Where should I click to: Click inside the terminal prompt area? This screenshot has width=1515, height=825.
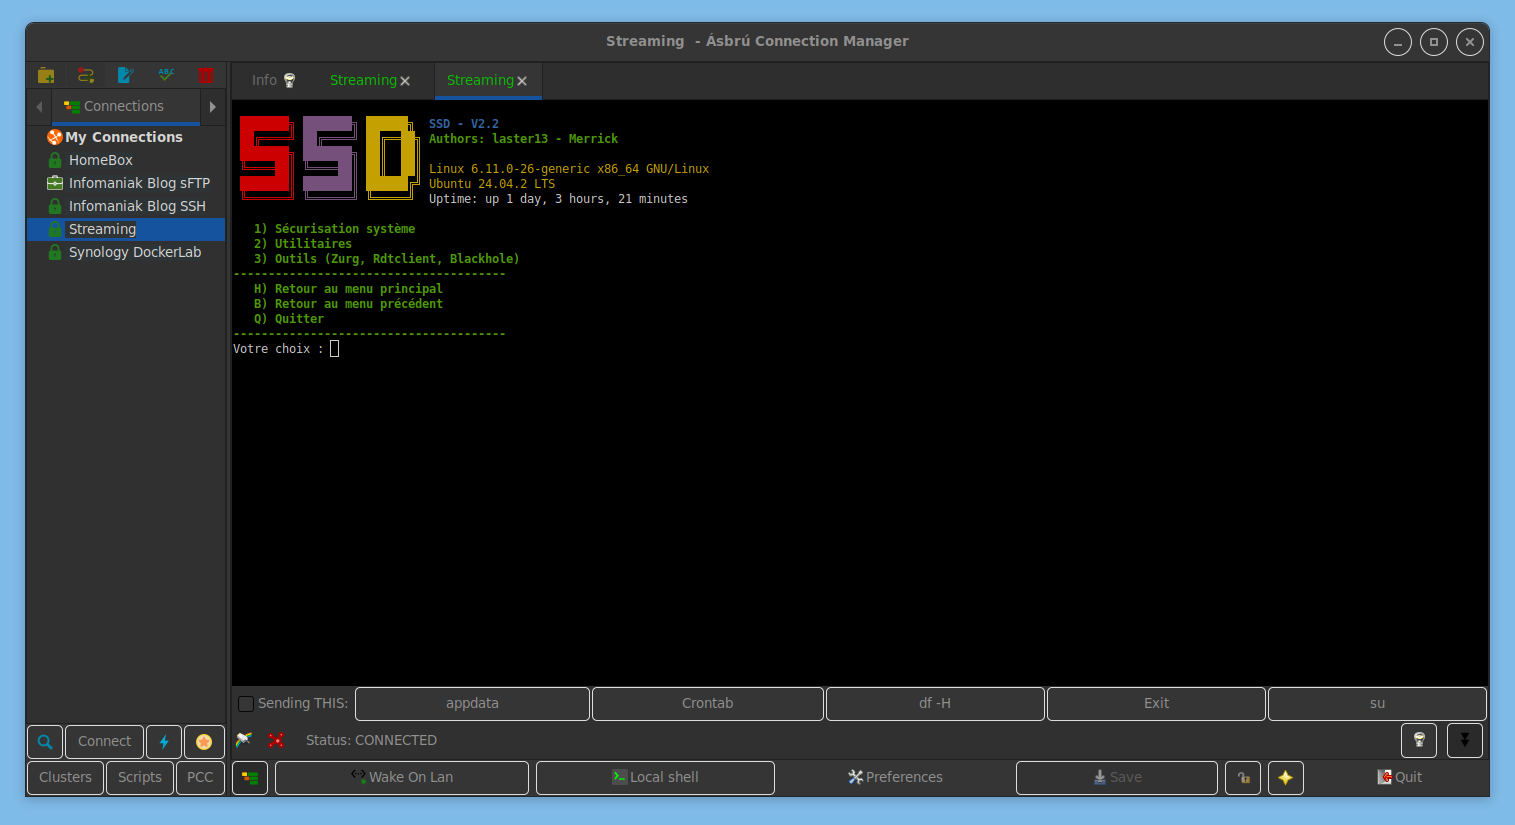[x=335, y=349]
